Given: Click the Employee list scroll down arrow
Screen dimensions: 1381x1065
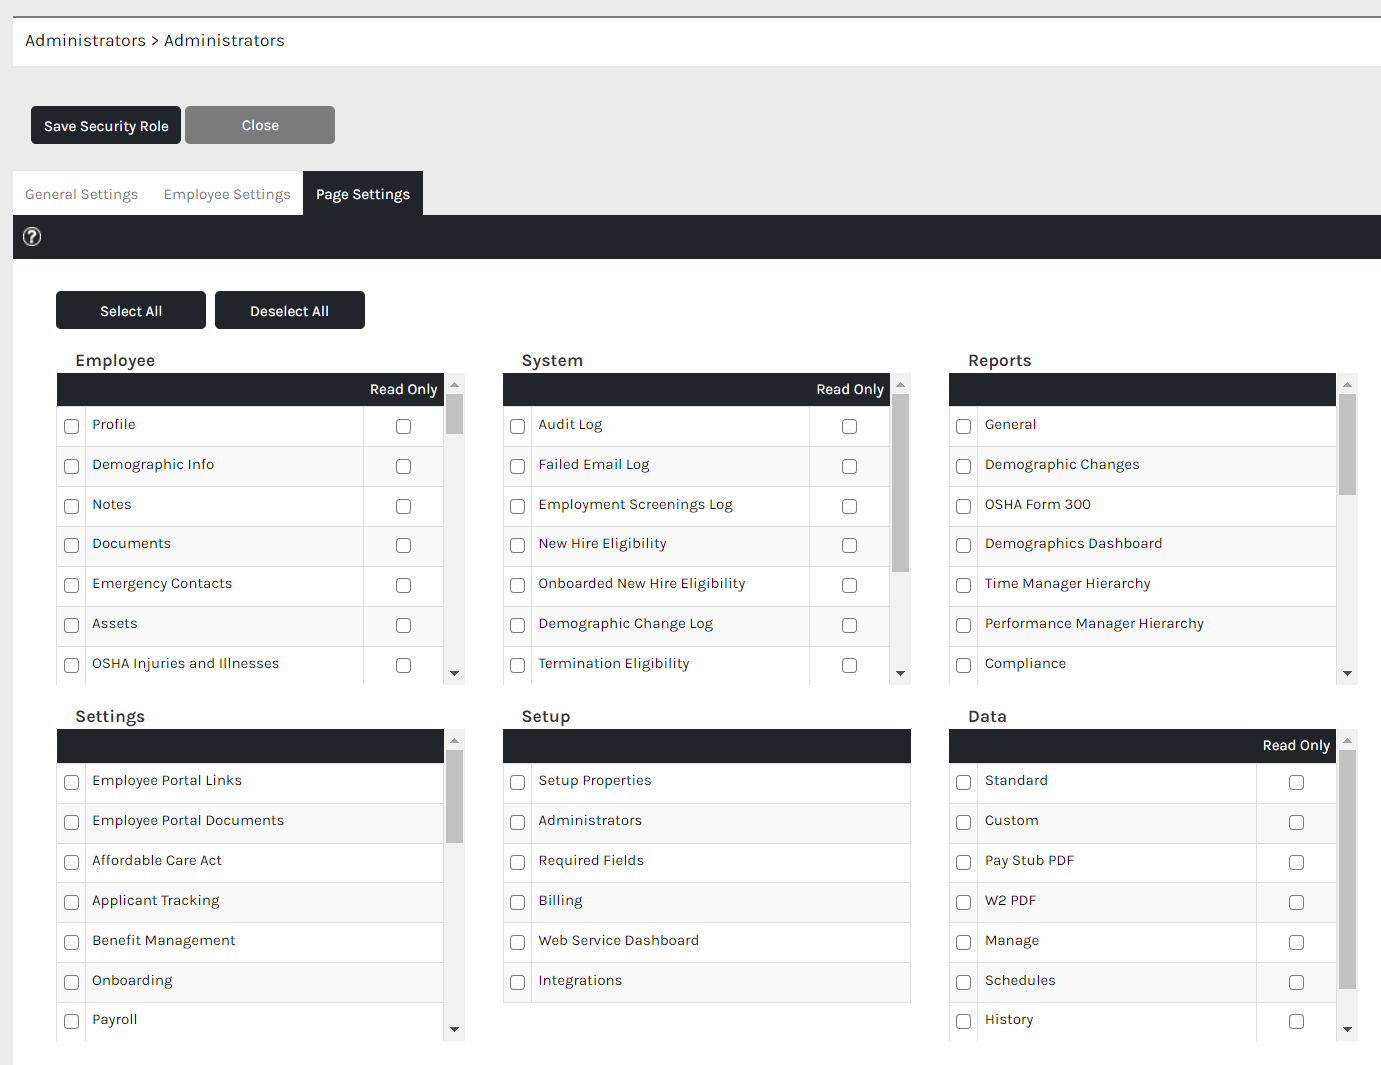Looking at the screenshot, I should [455, 674].
